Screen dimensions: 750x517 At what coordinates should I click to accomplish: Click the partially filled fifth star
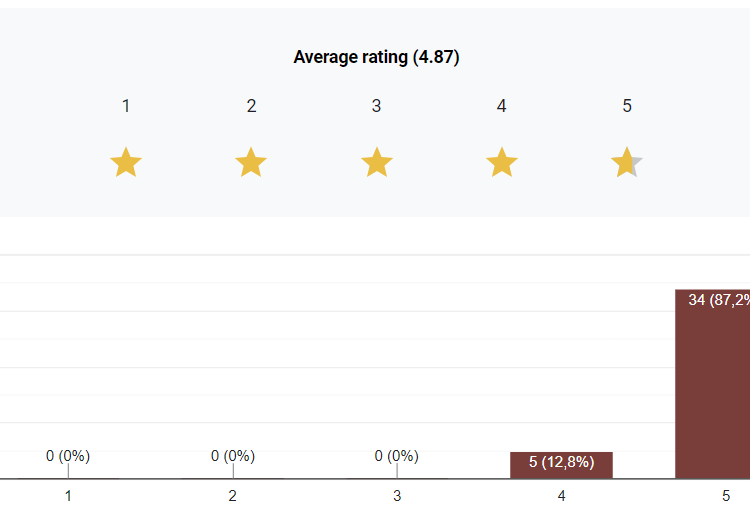point(627,162)
